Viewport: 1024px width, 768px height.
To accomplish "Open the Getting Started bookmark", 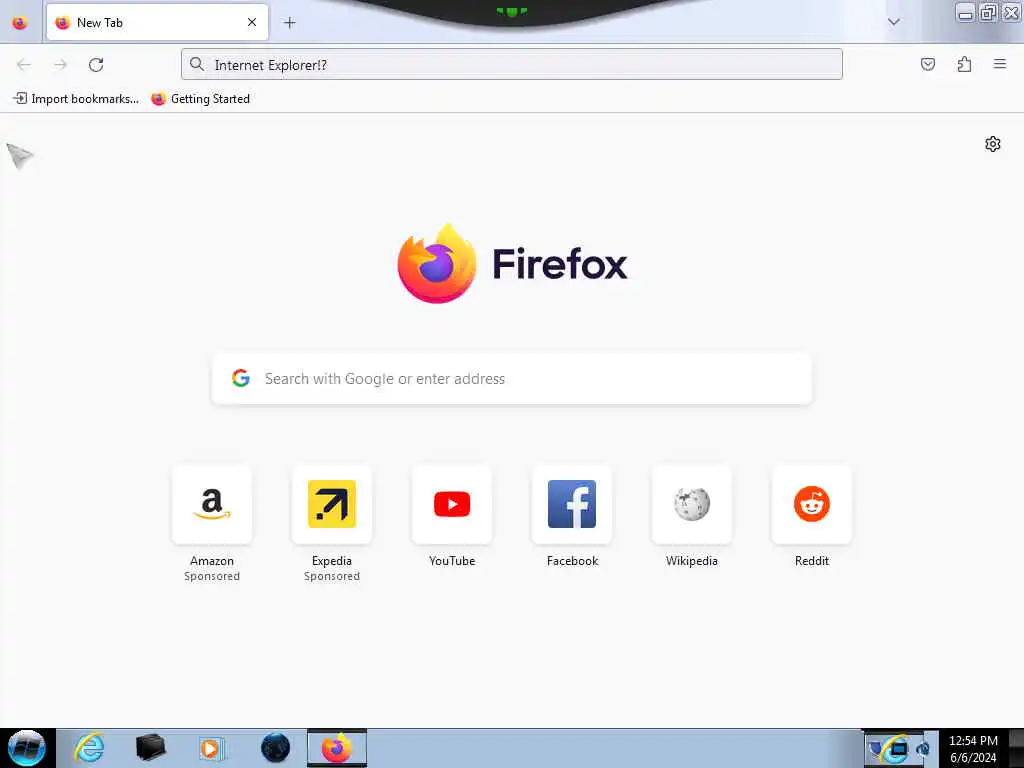I will click(x=200, y=99).
